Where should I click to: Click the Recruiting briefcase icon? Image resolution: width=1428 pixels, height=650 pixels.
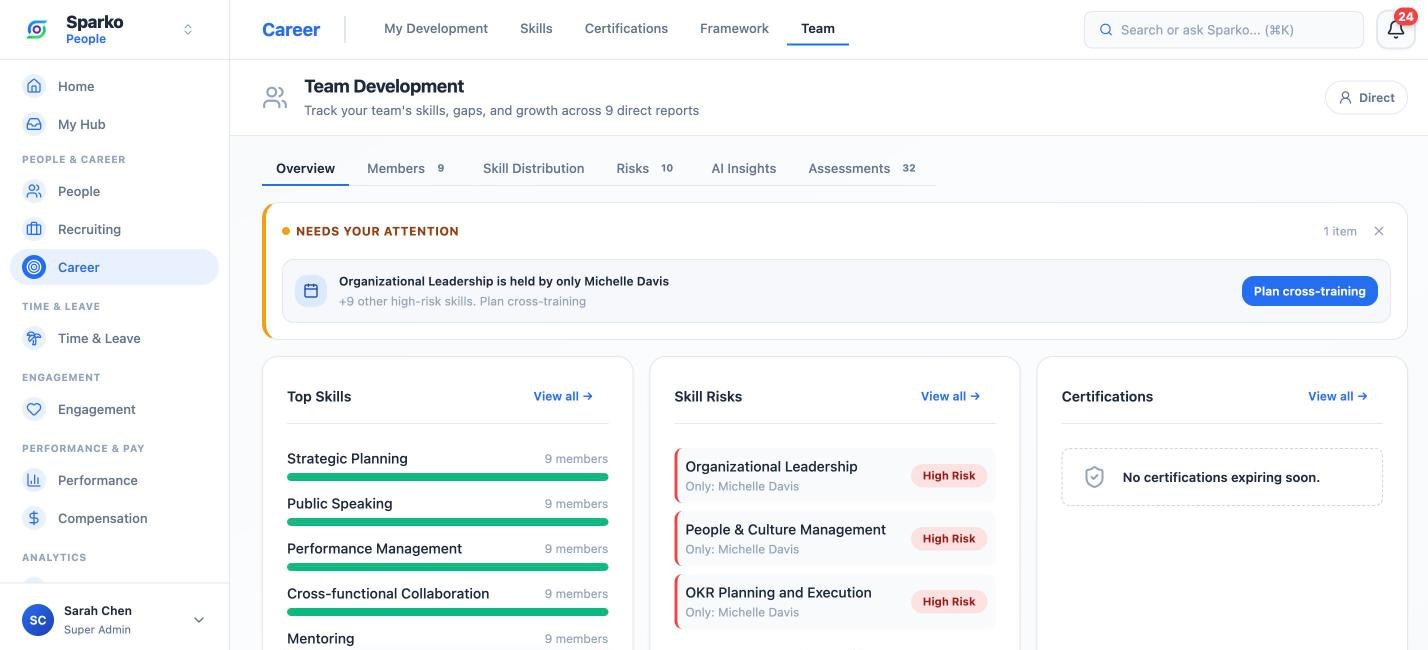(34, 229)
